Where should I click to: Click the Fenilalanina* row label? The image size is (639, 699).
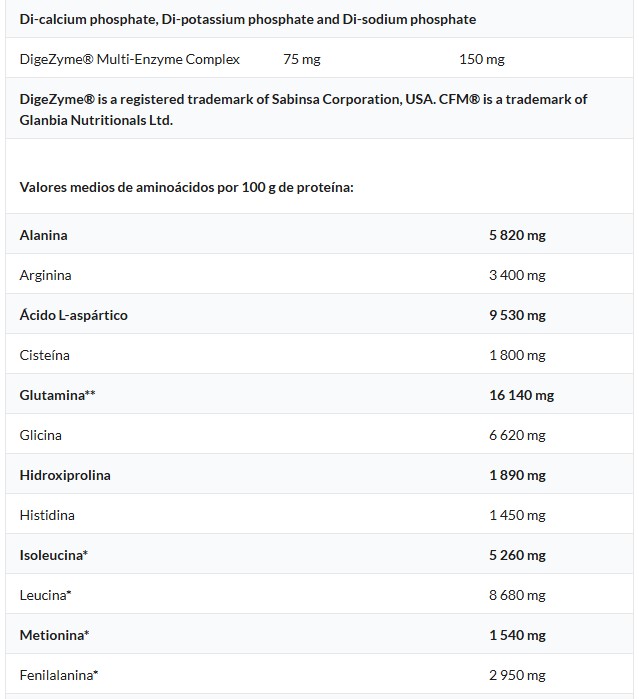pyautogui.click(x=59, y=675)
